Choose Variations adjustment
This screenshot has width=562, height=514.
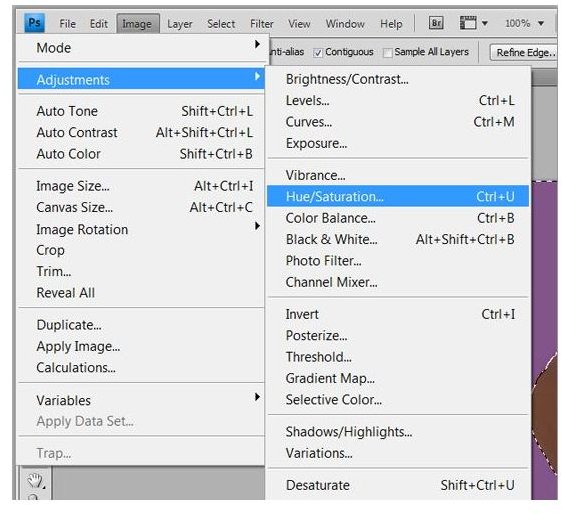[398, 453]
